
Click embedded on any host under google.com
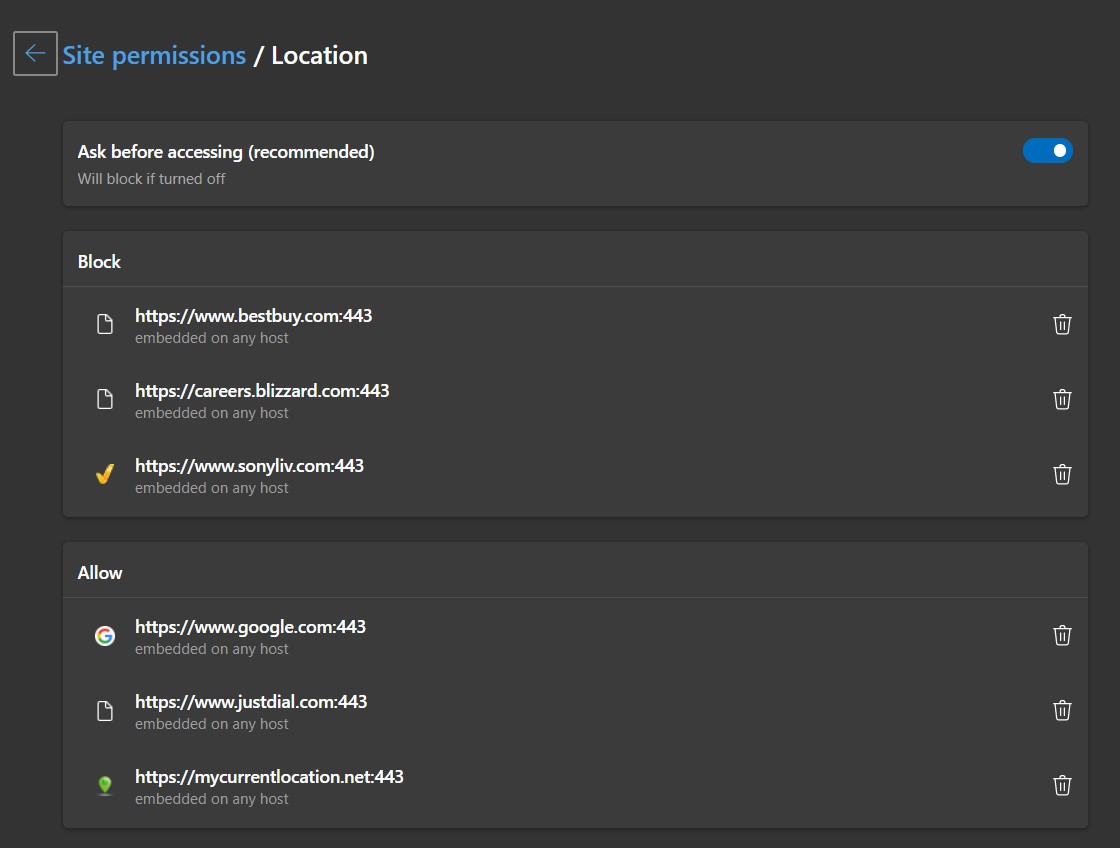211,649
